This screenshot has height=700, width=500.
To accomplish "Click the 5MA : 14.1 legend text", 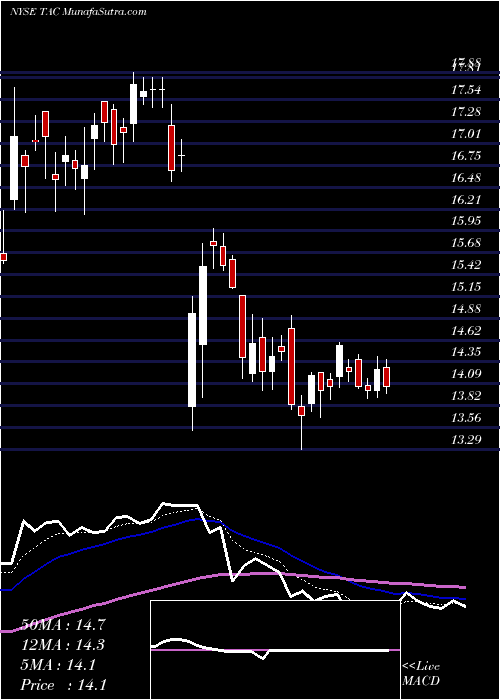I will tap(58, 665).
